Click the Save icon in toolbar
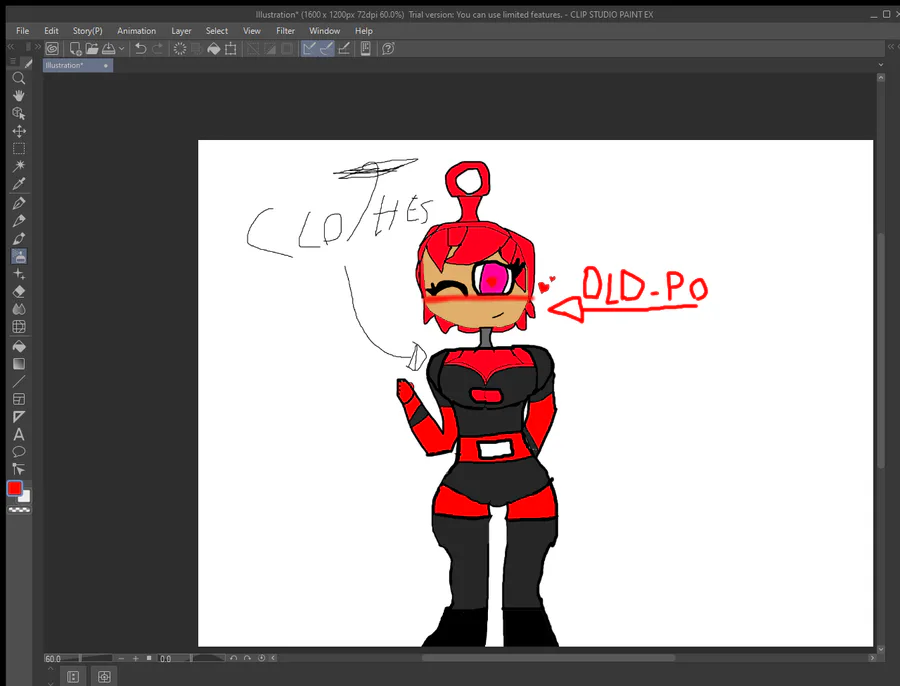The height and width of the screenshot is (686, 900). coord(108,49)
